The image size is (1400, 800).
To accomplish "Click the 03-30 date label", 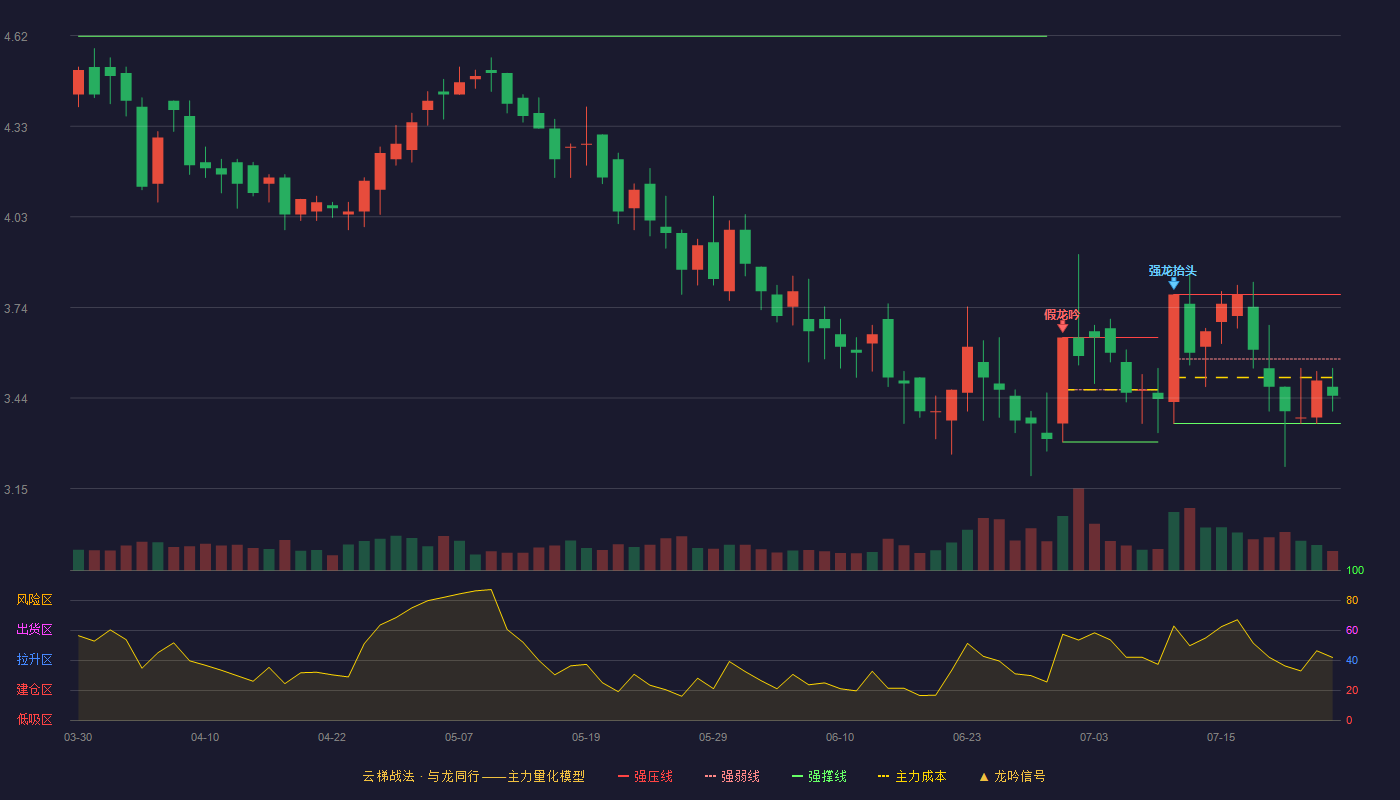I will click(x=78, y=737).
